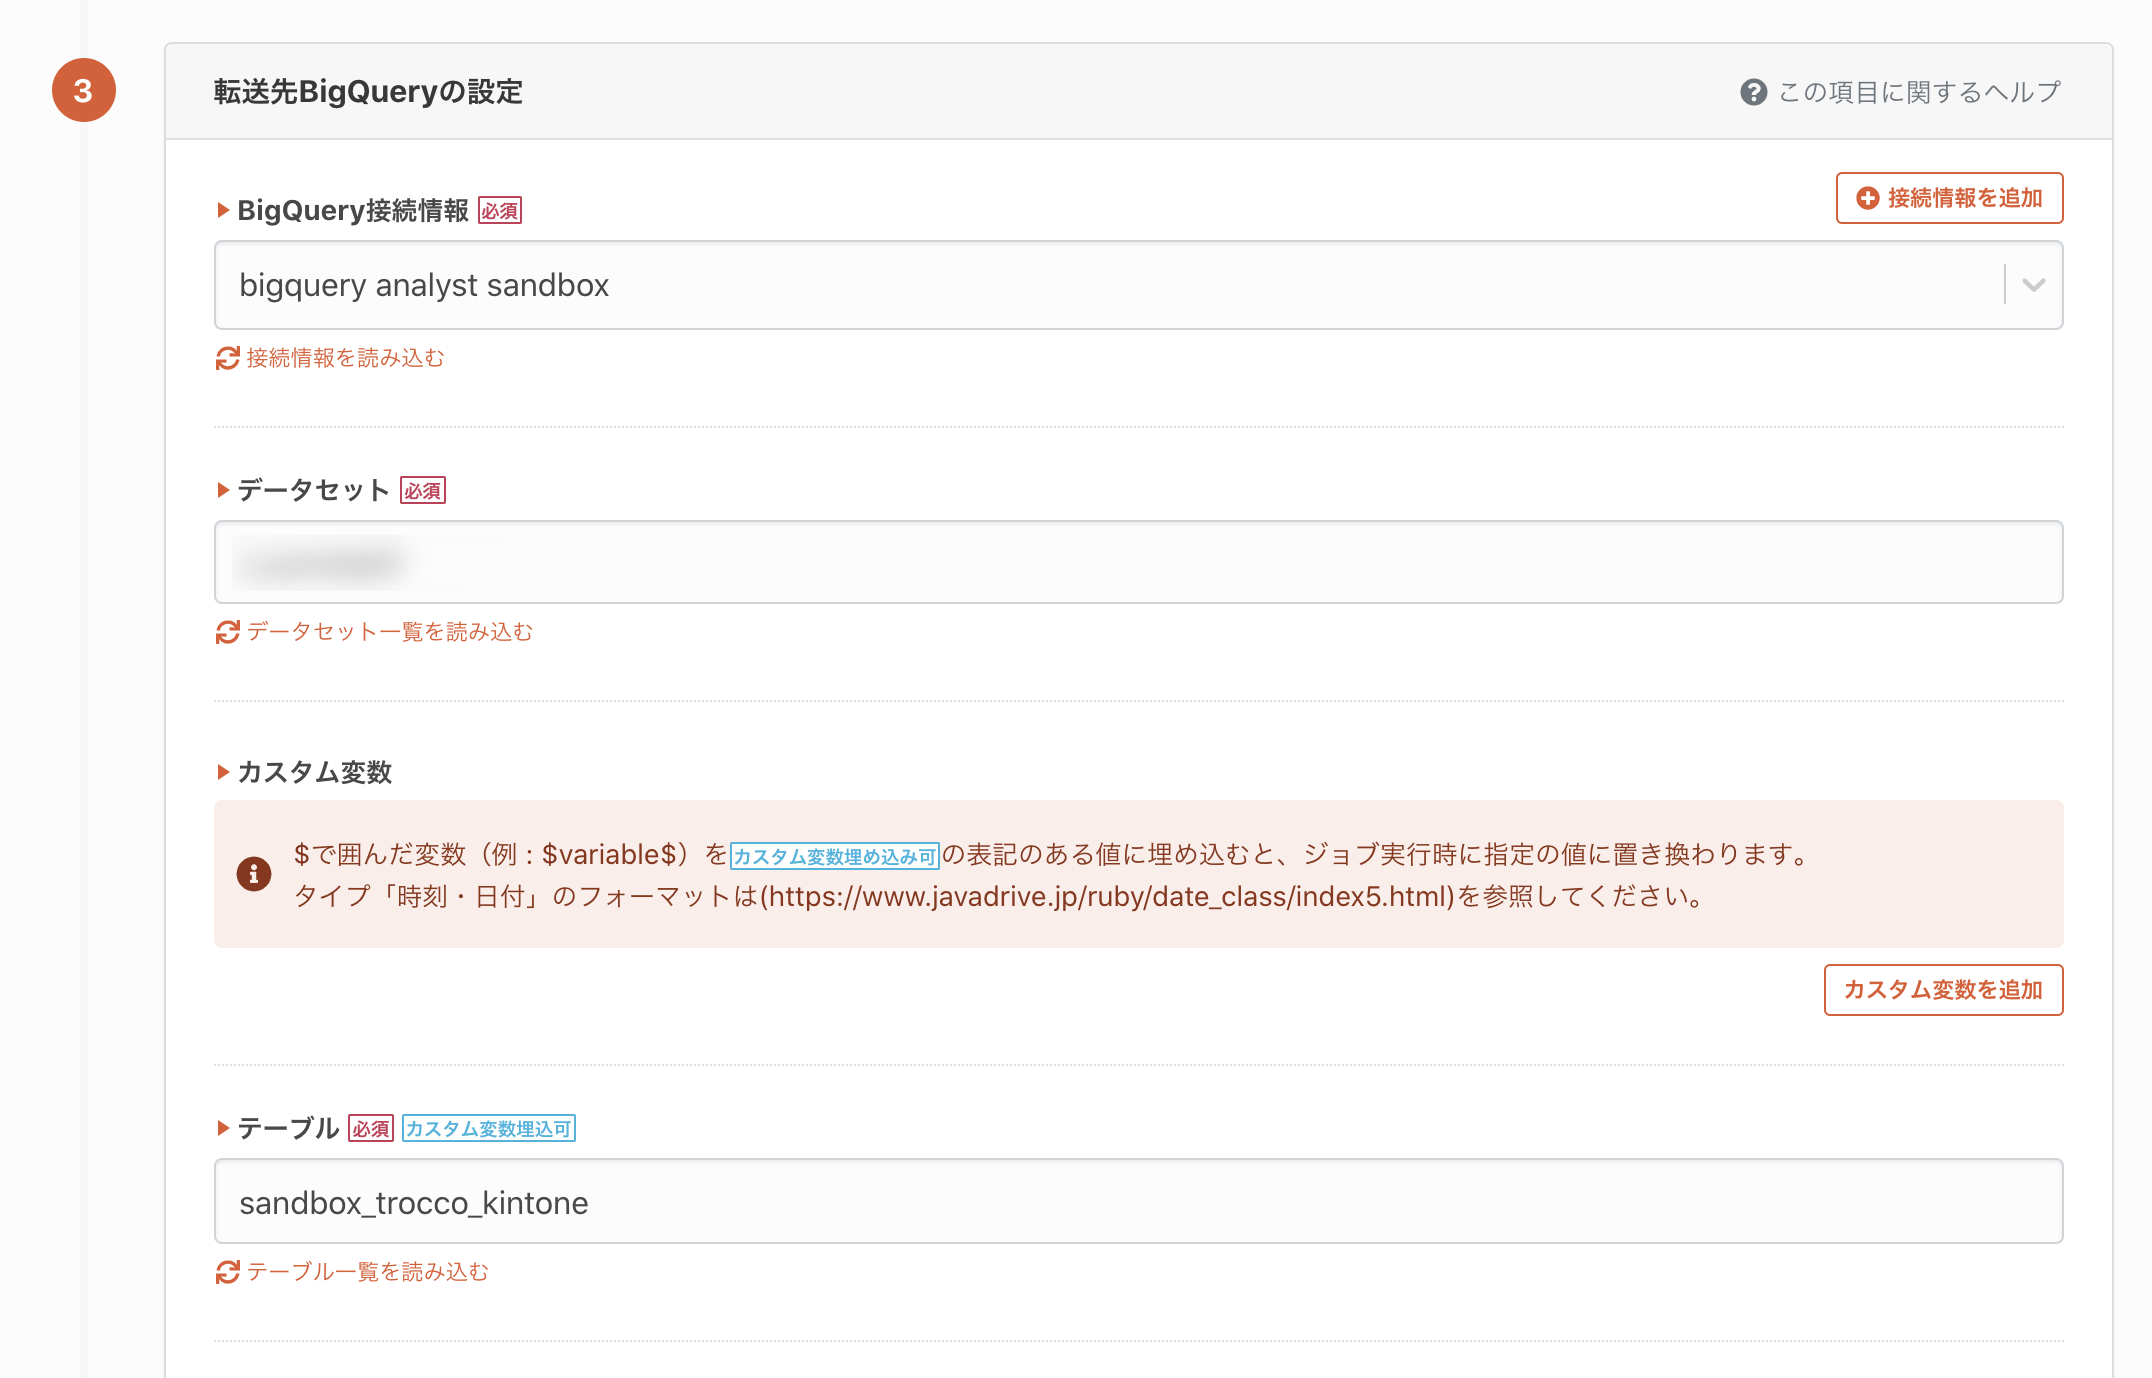
Task: Click refresh icon beside テーブル一覧を読み込む
Action: (228, 1272)
